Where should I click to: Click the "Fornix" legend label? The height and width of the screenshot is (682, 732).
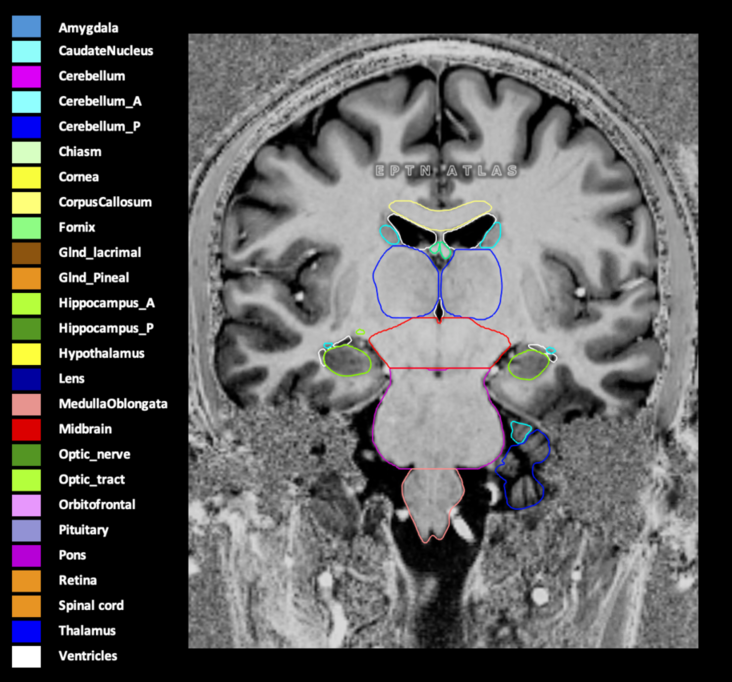77,227
